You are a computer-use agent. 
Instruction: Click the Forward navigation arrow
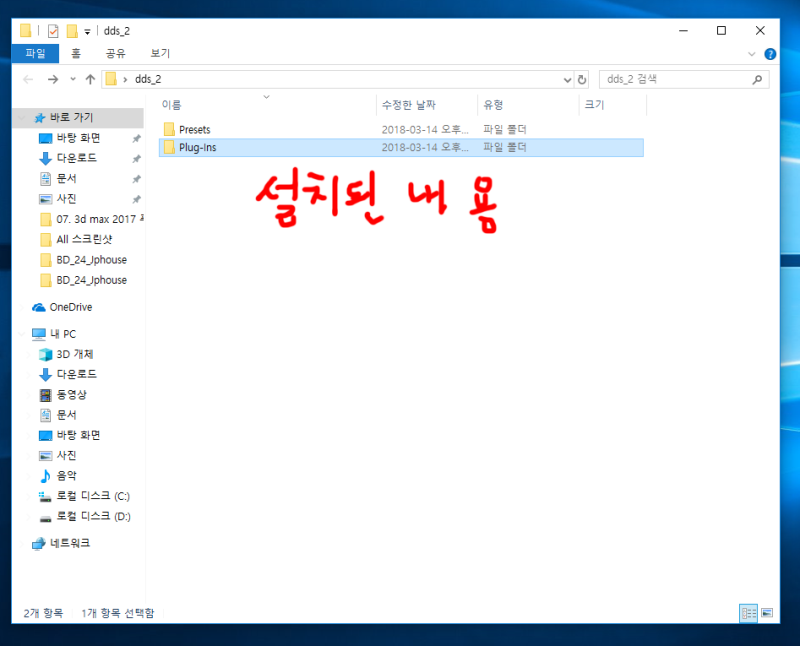click(53, 79)
